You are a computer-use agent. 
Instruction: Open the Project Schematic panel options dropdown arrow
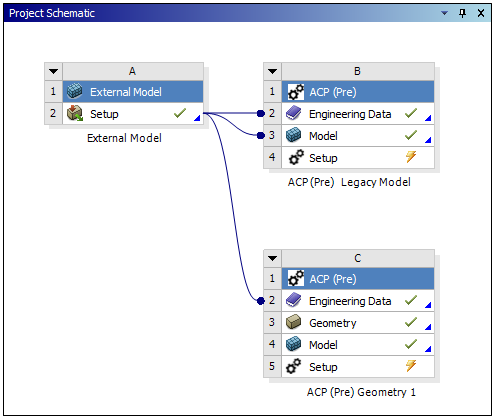coord(444,13)
